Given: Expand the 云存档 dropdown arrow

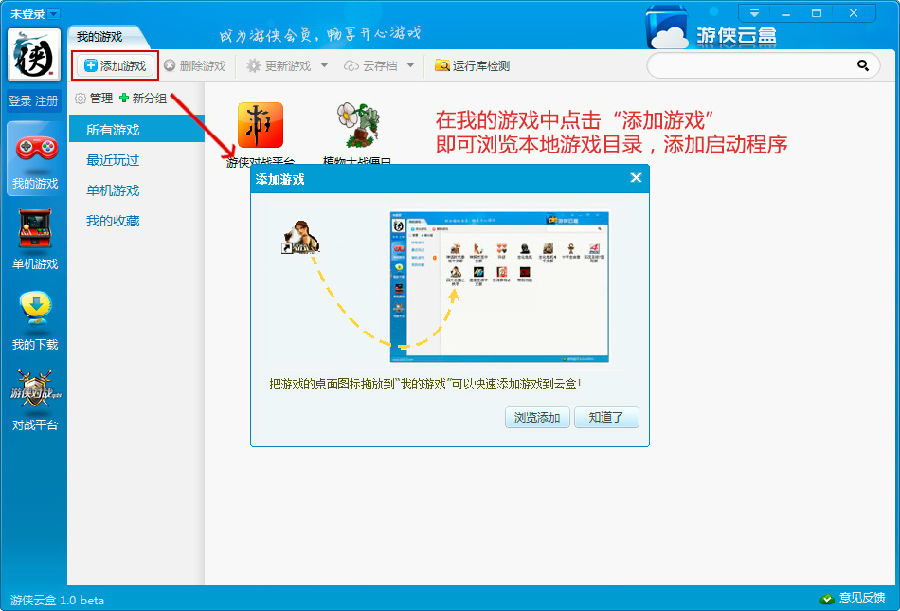Looking at the screenshot, I should (x=410, y=66).
